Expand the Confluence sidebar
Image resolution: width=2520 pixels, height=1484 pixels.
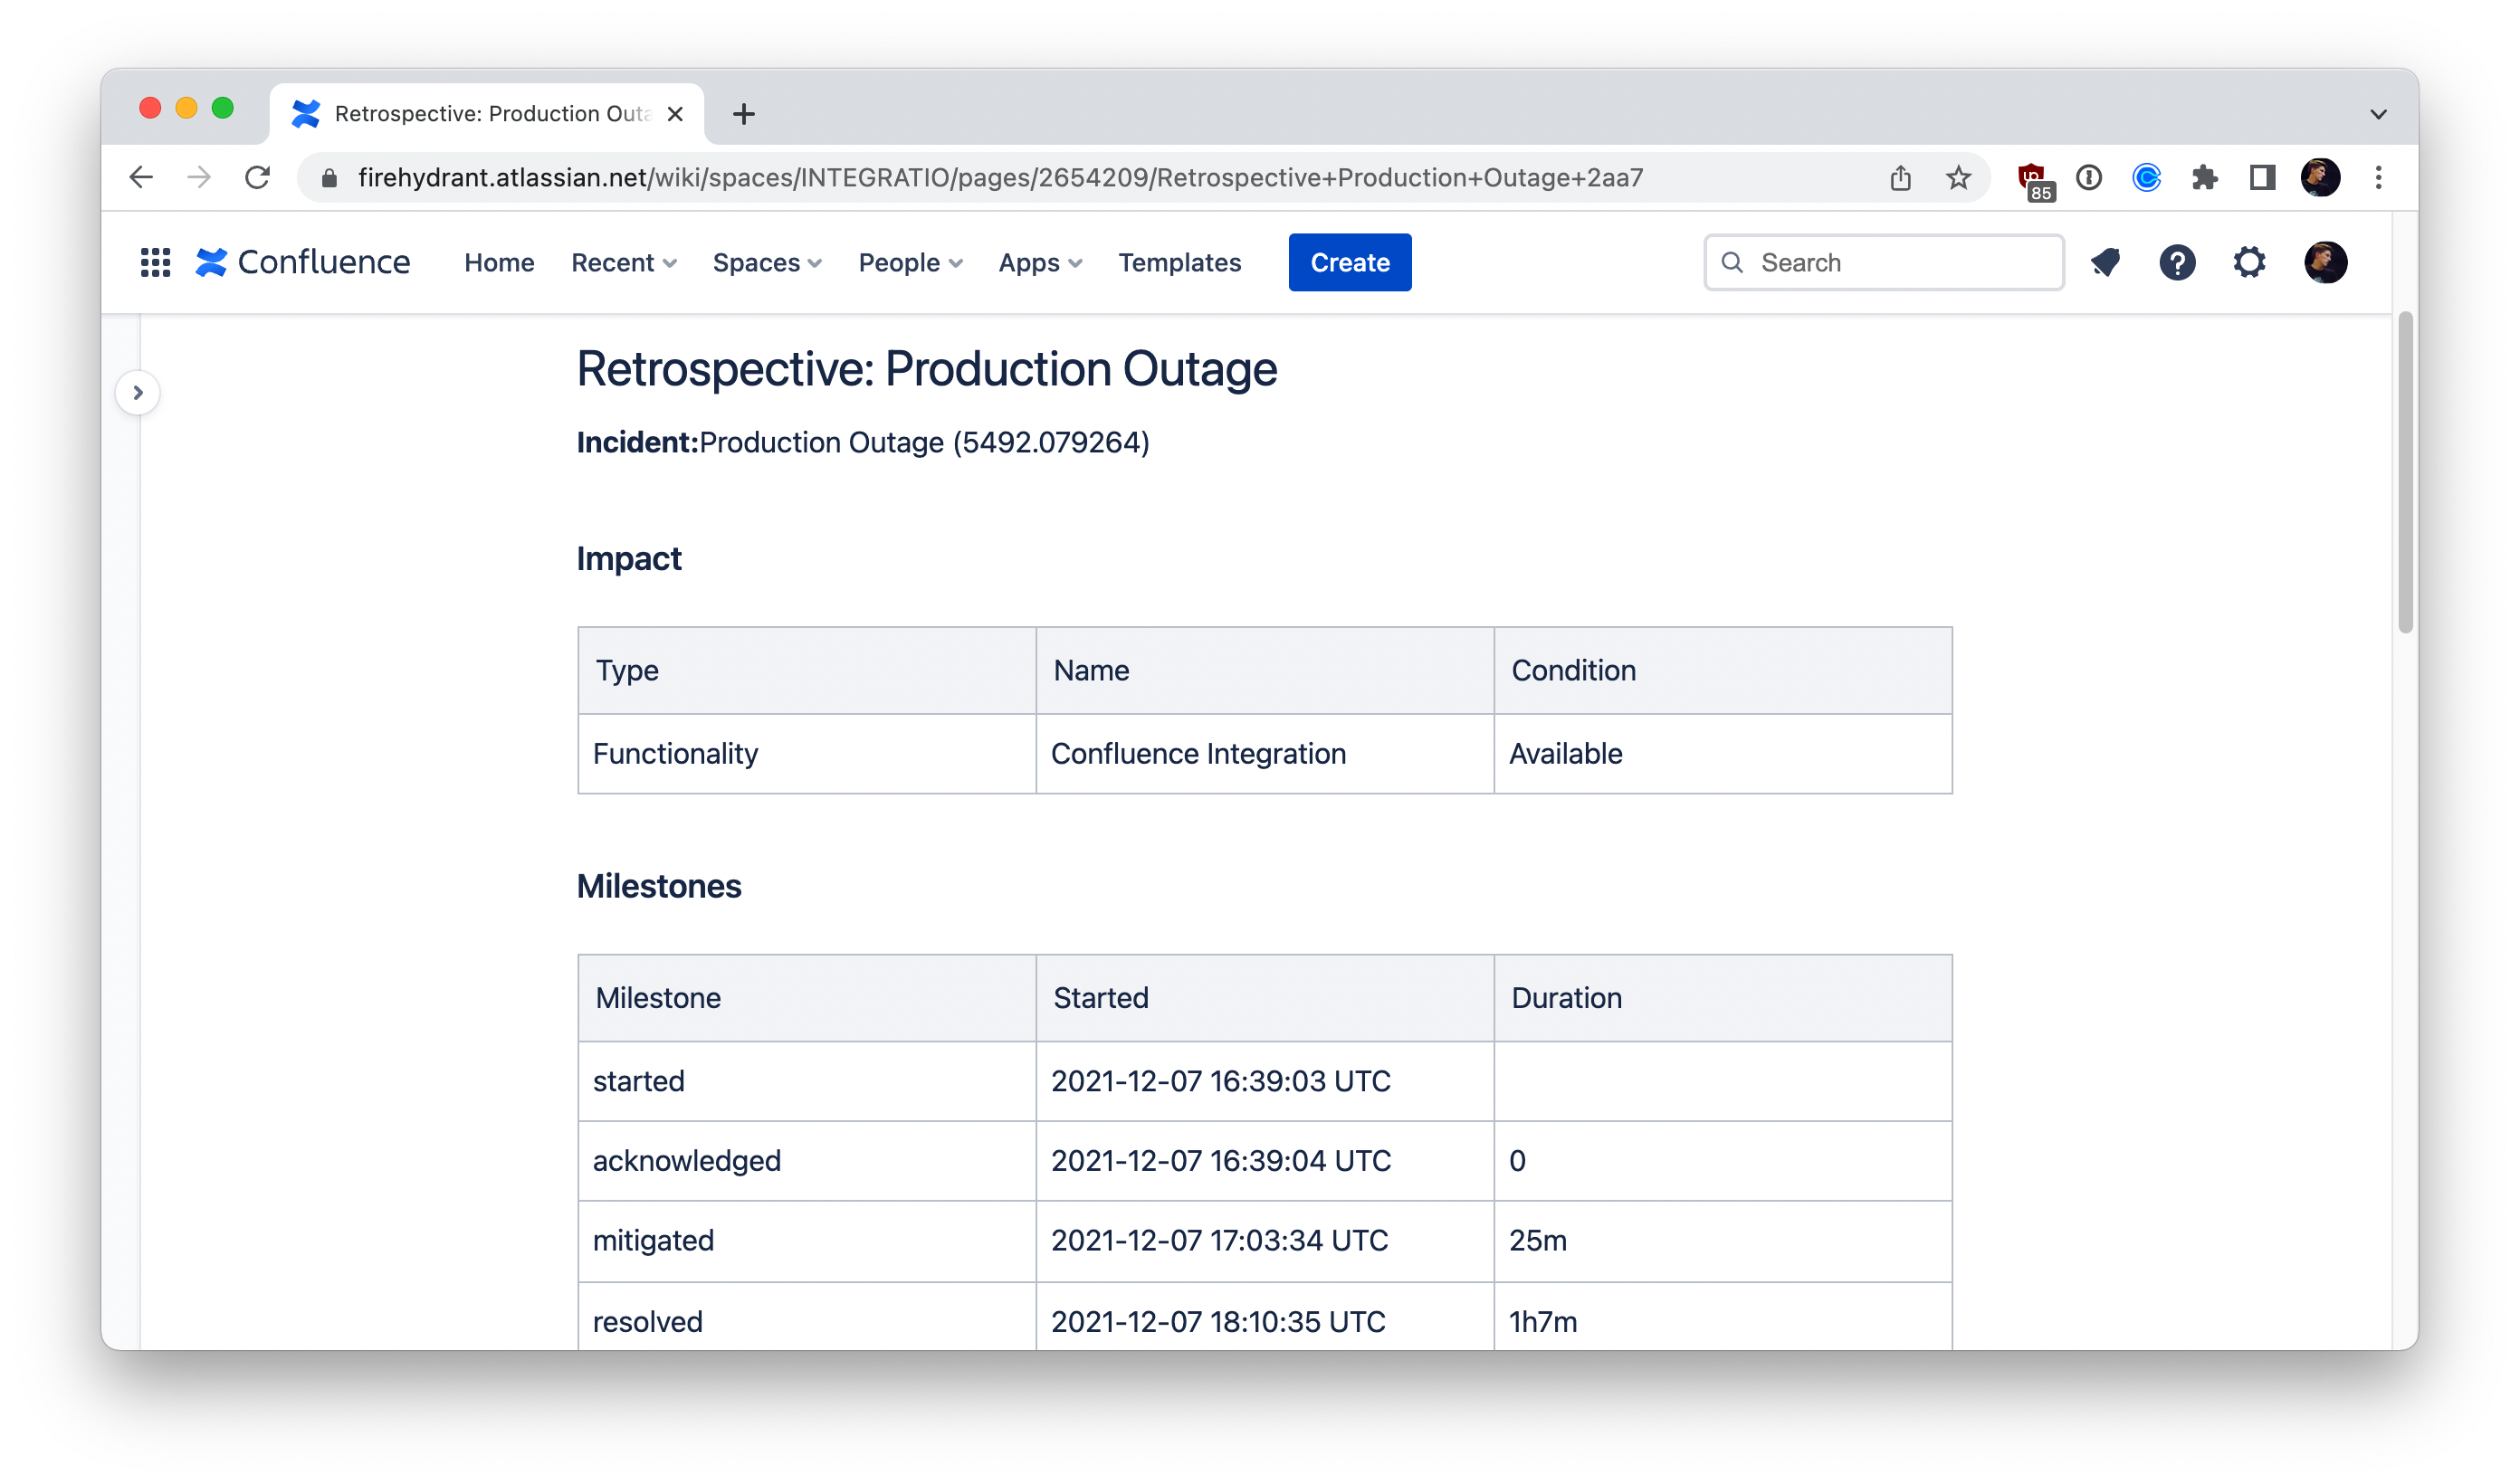coord(138,393)
